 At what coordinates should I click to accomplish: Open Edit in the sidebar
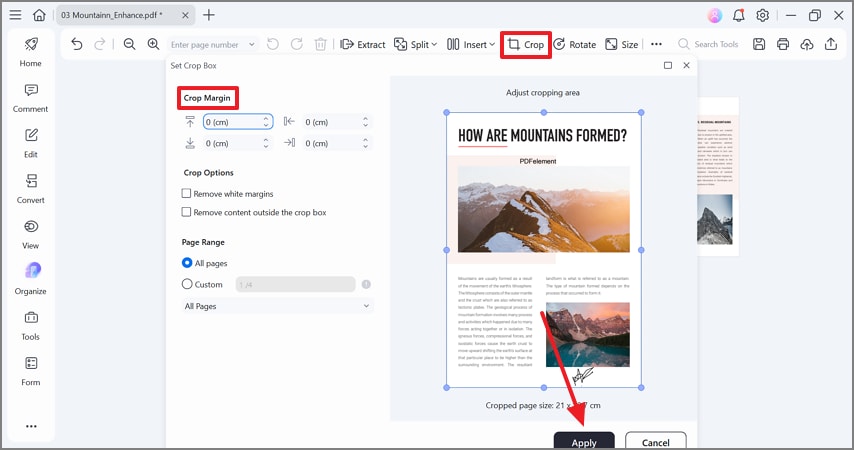[x=30, y=143]
